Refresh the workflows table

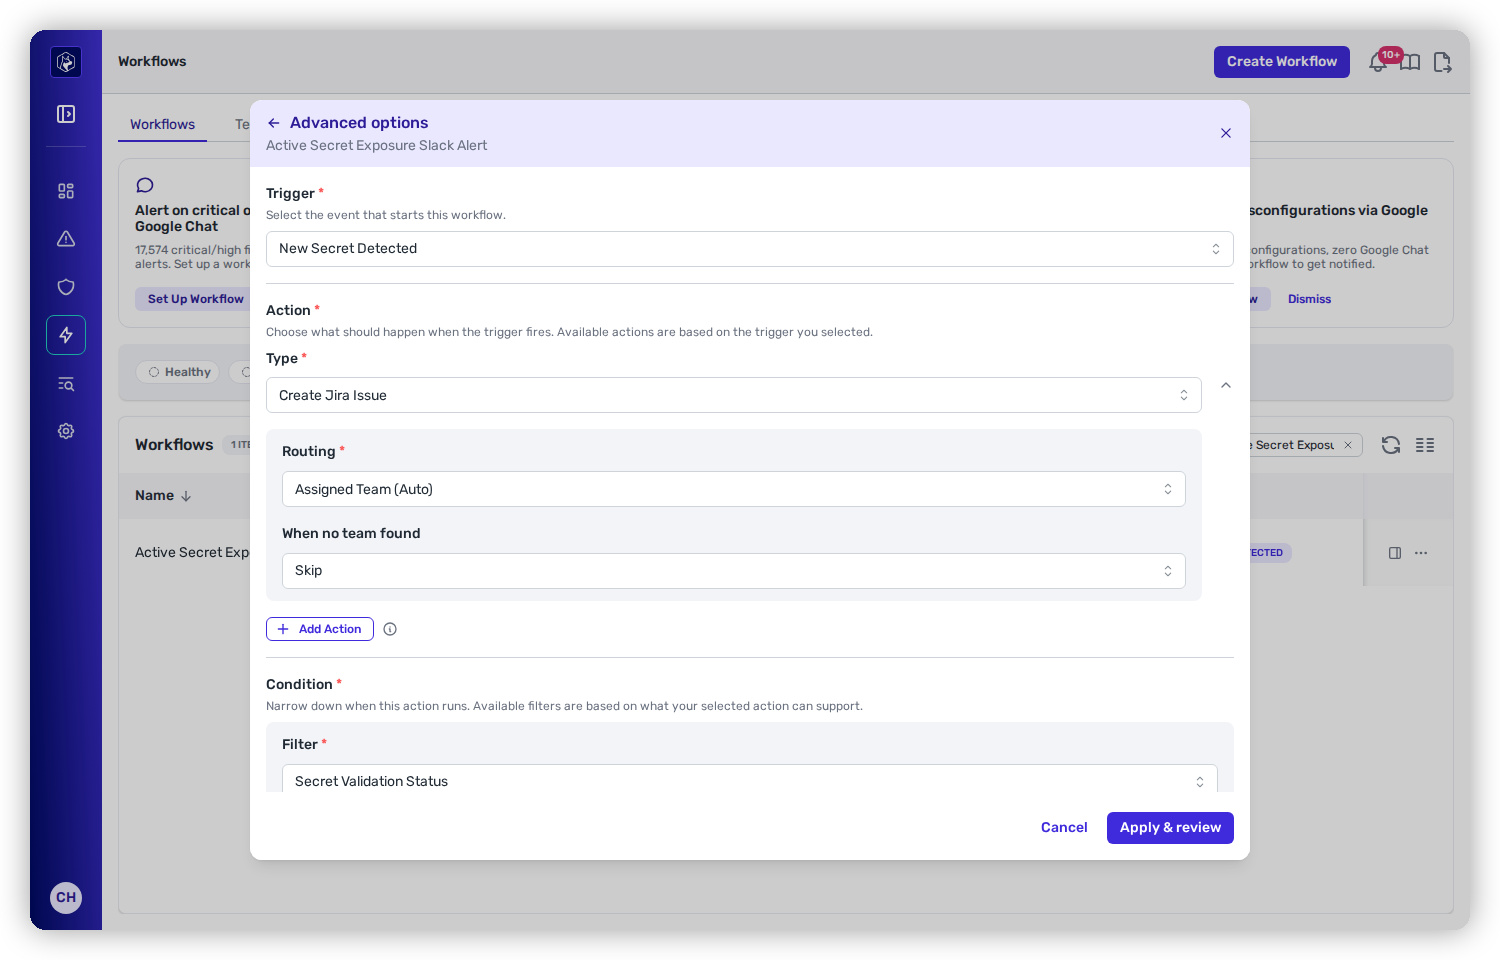coord(1391,445)
